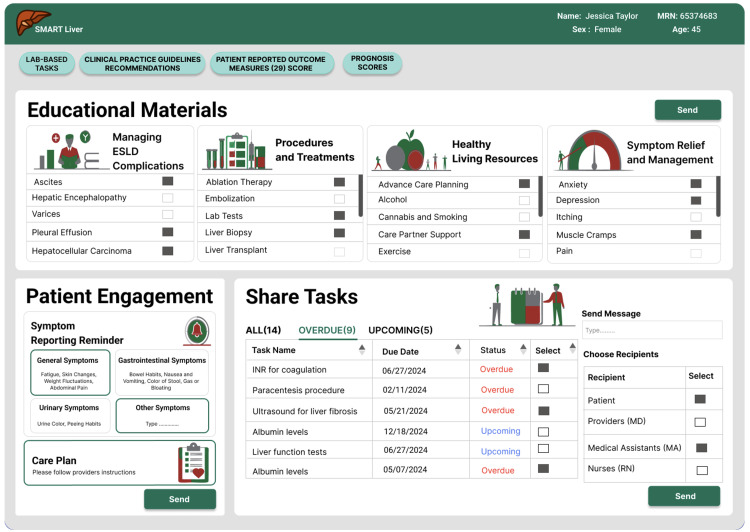Tick the Providers (MD) recipient checkbox
The image size is (750, 532).
tap(700, 422)
